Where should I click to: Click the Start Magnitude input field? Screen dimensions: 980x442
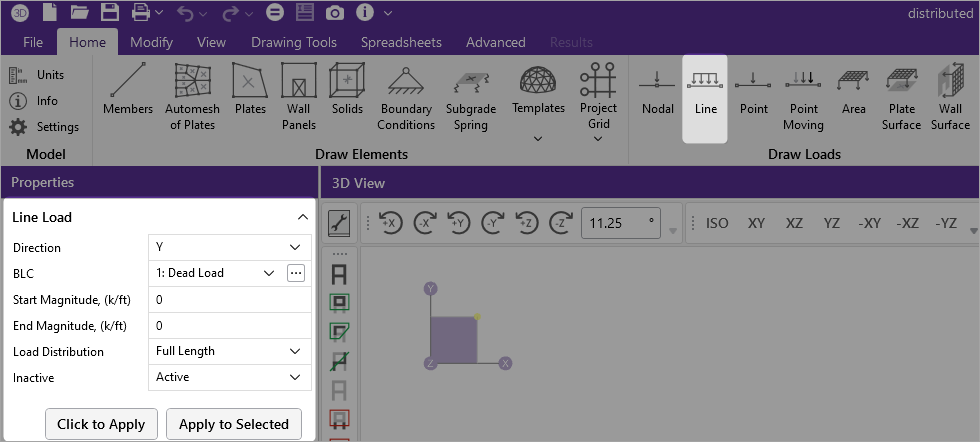[230, 299]
